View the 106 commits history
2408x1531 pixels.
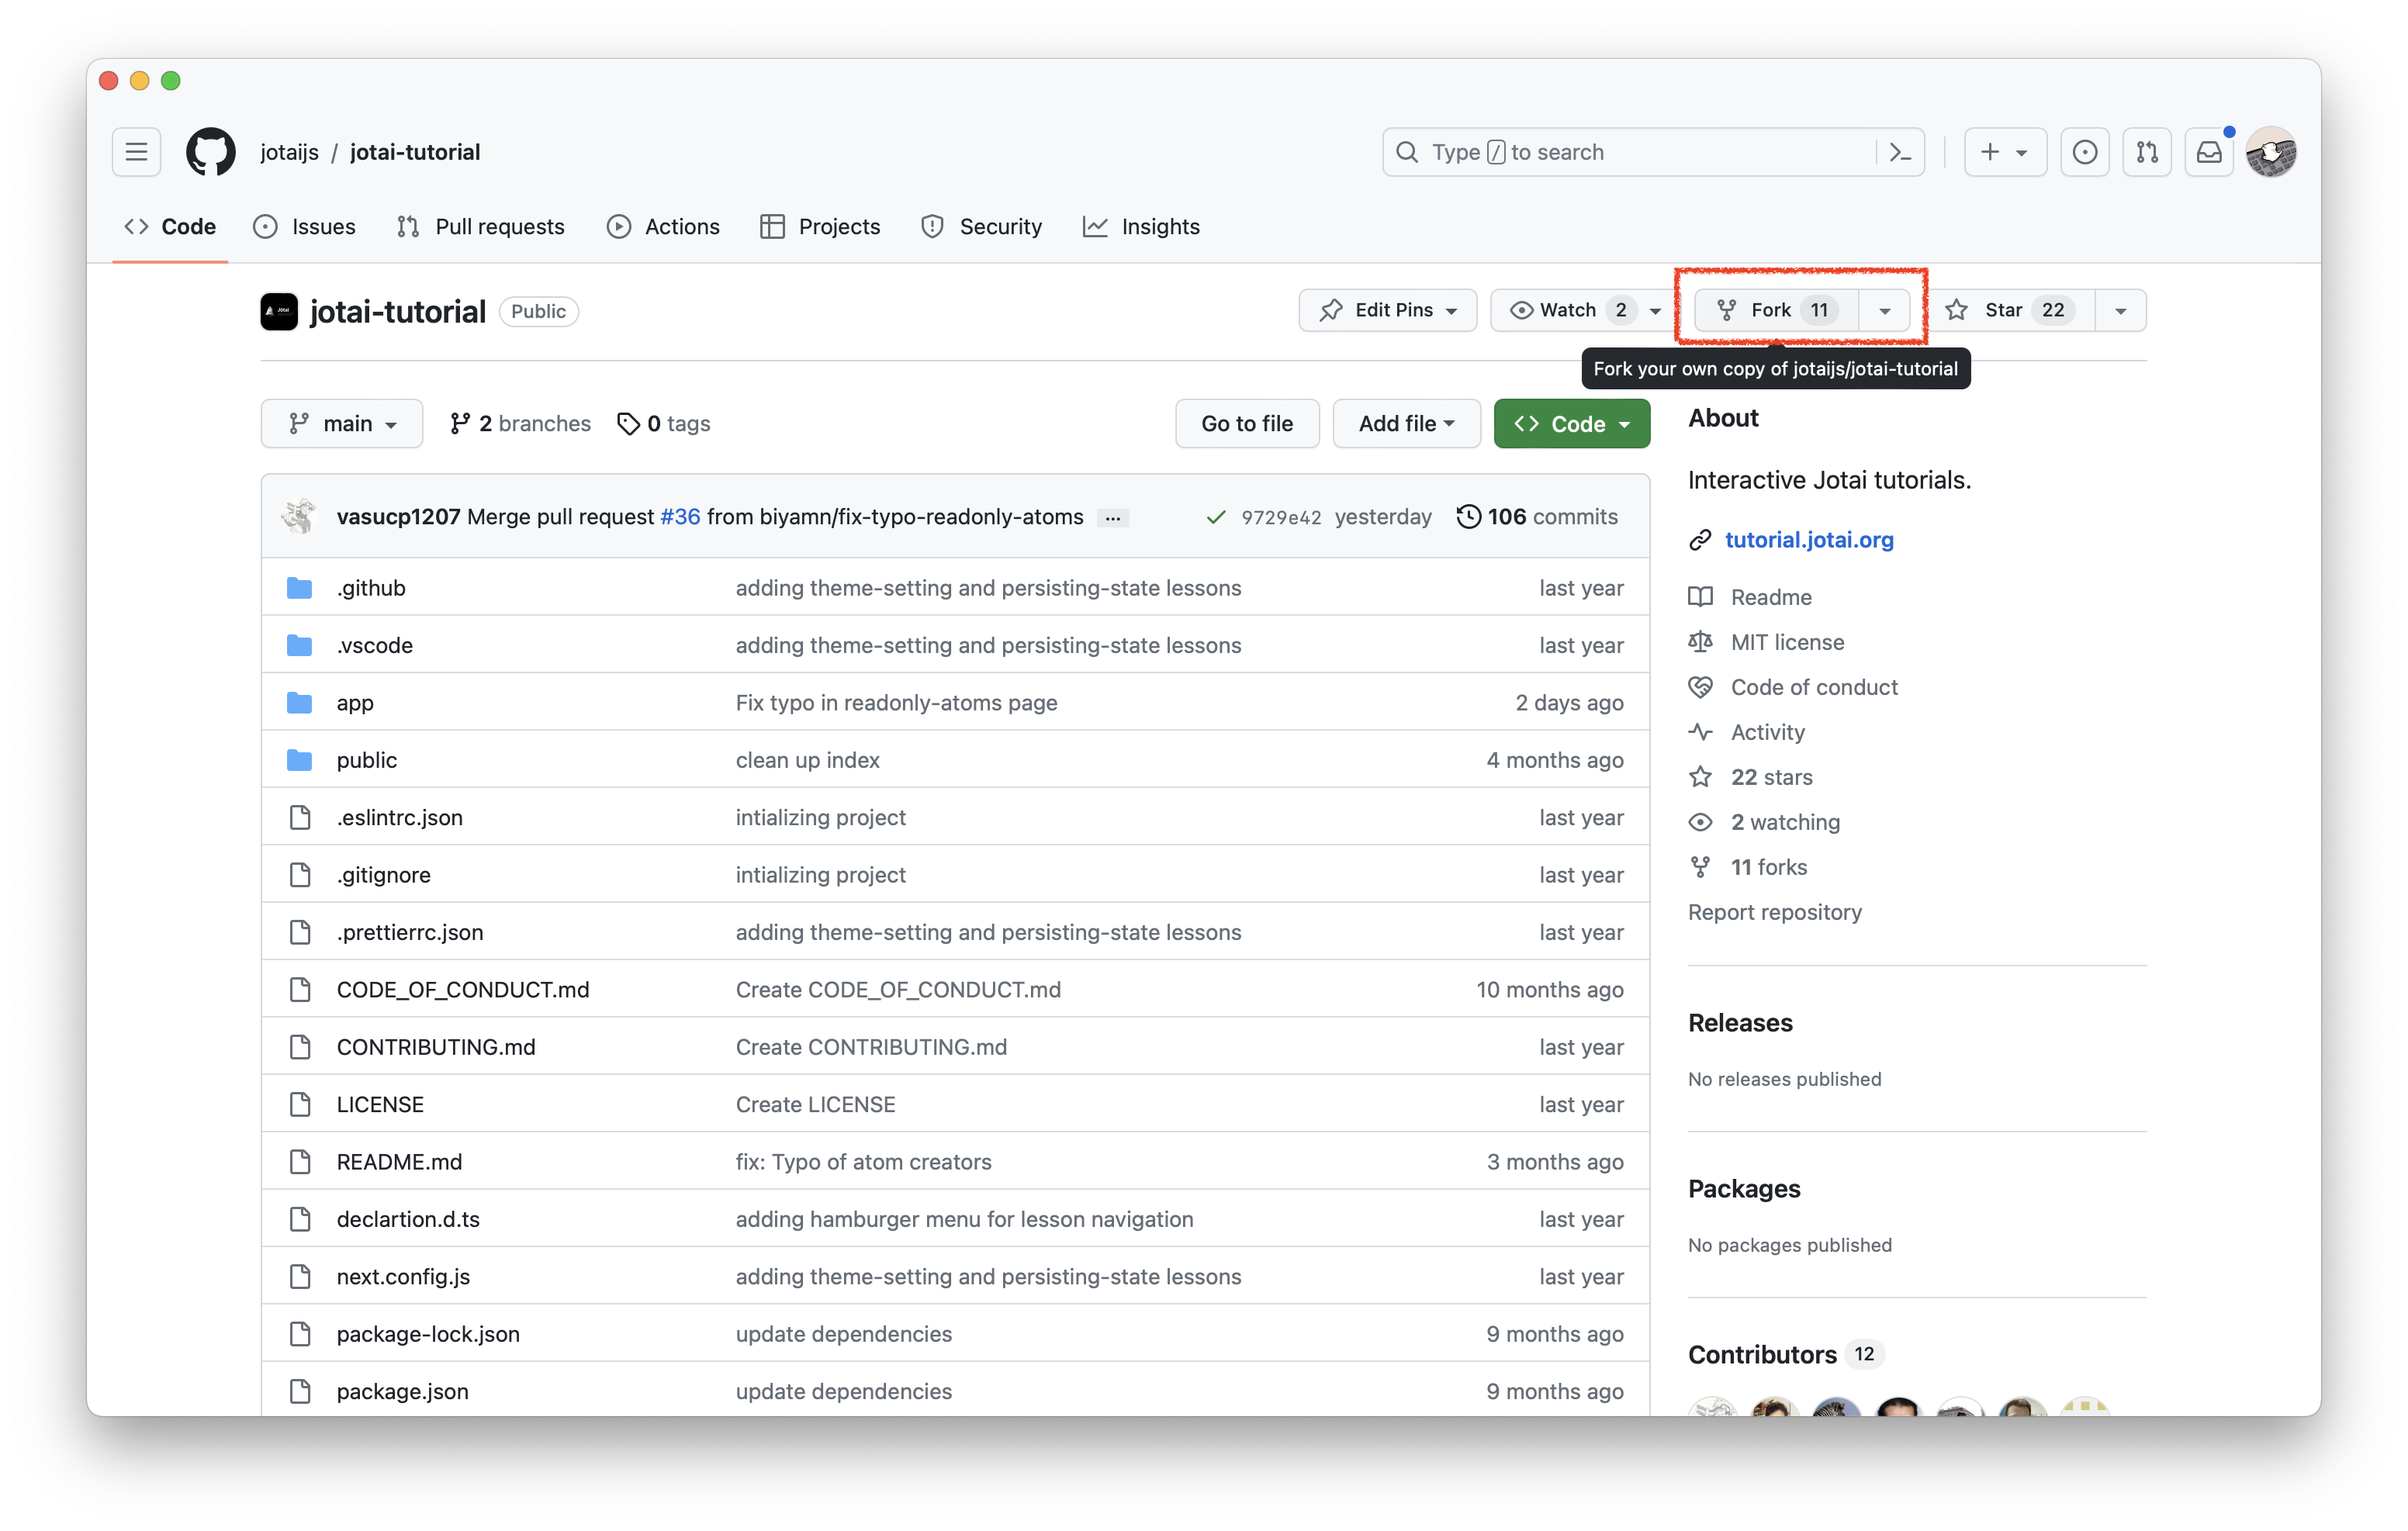[1537, 517]
